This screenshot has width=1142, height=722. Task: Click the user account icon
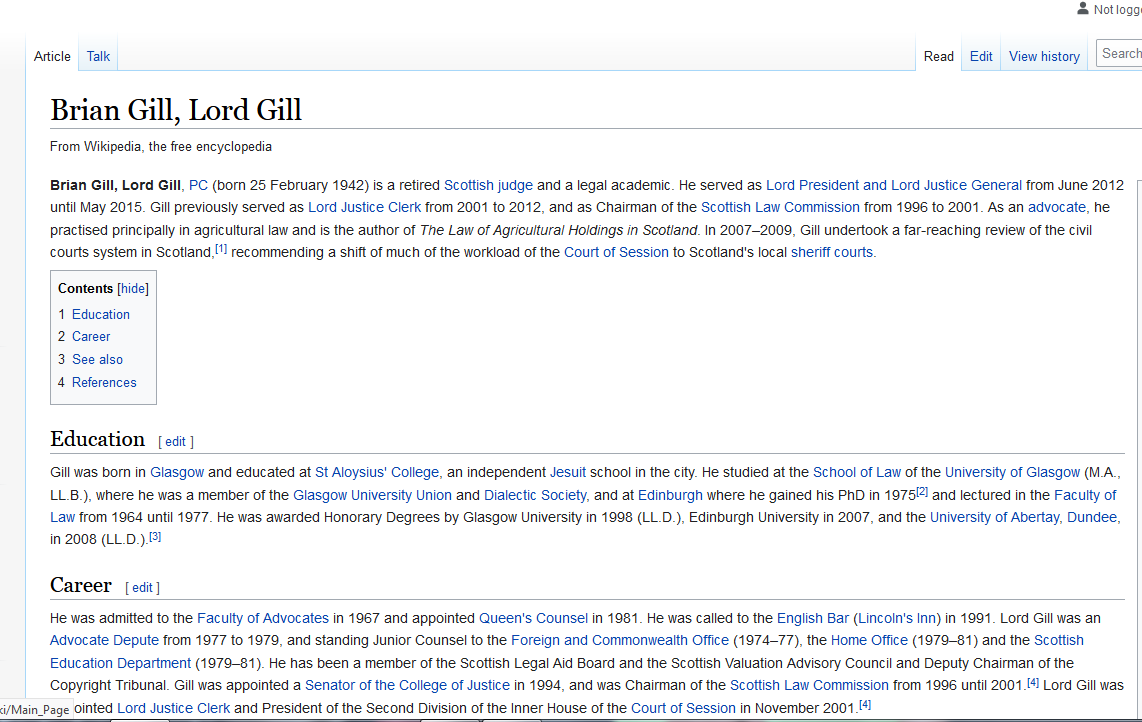click(x=1082, y=9)
